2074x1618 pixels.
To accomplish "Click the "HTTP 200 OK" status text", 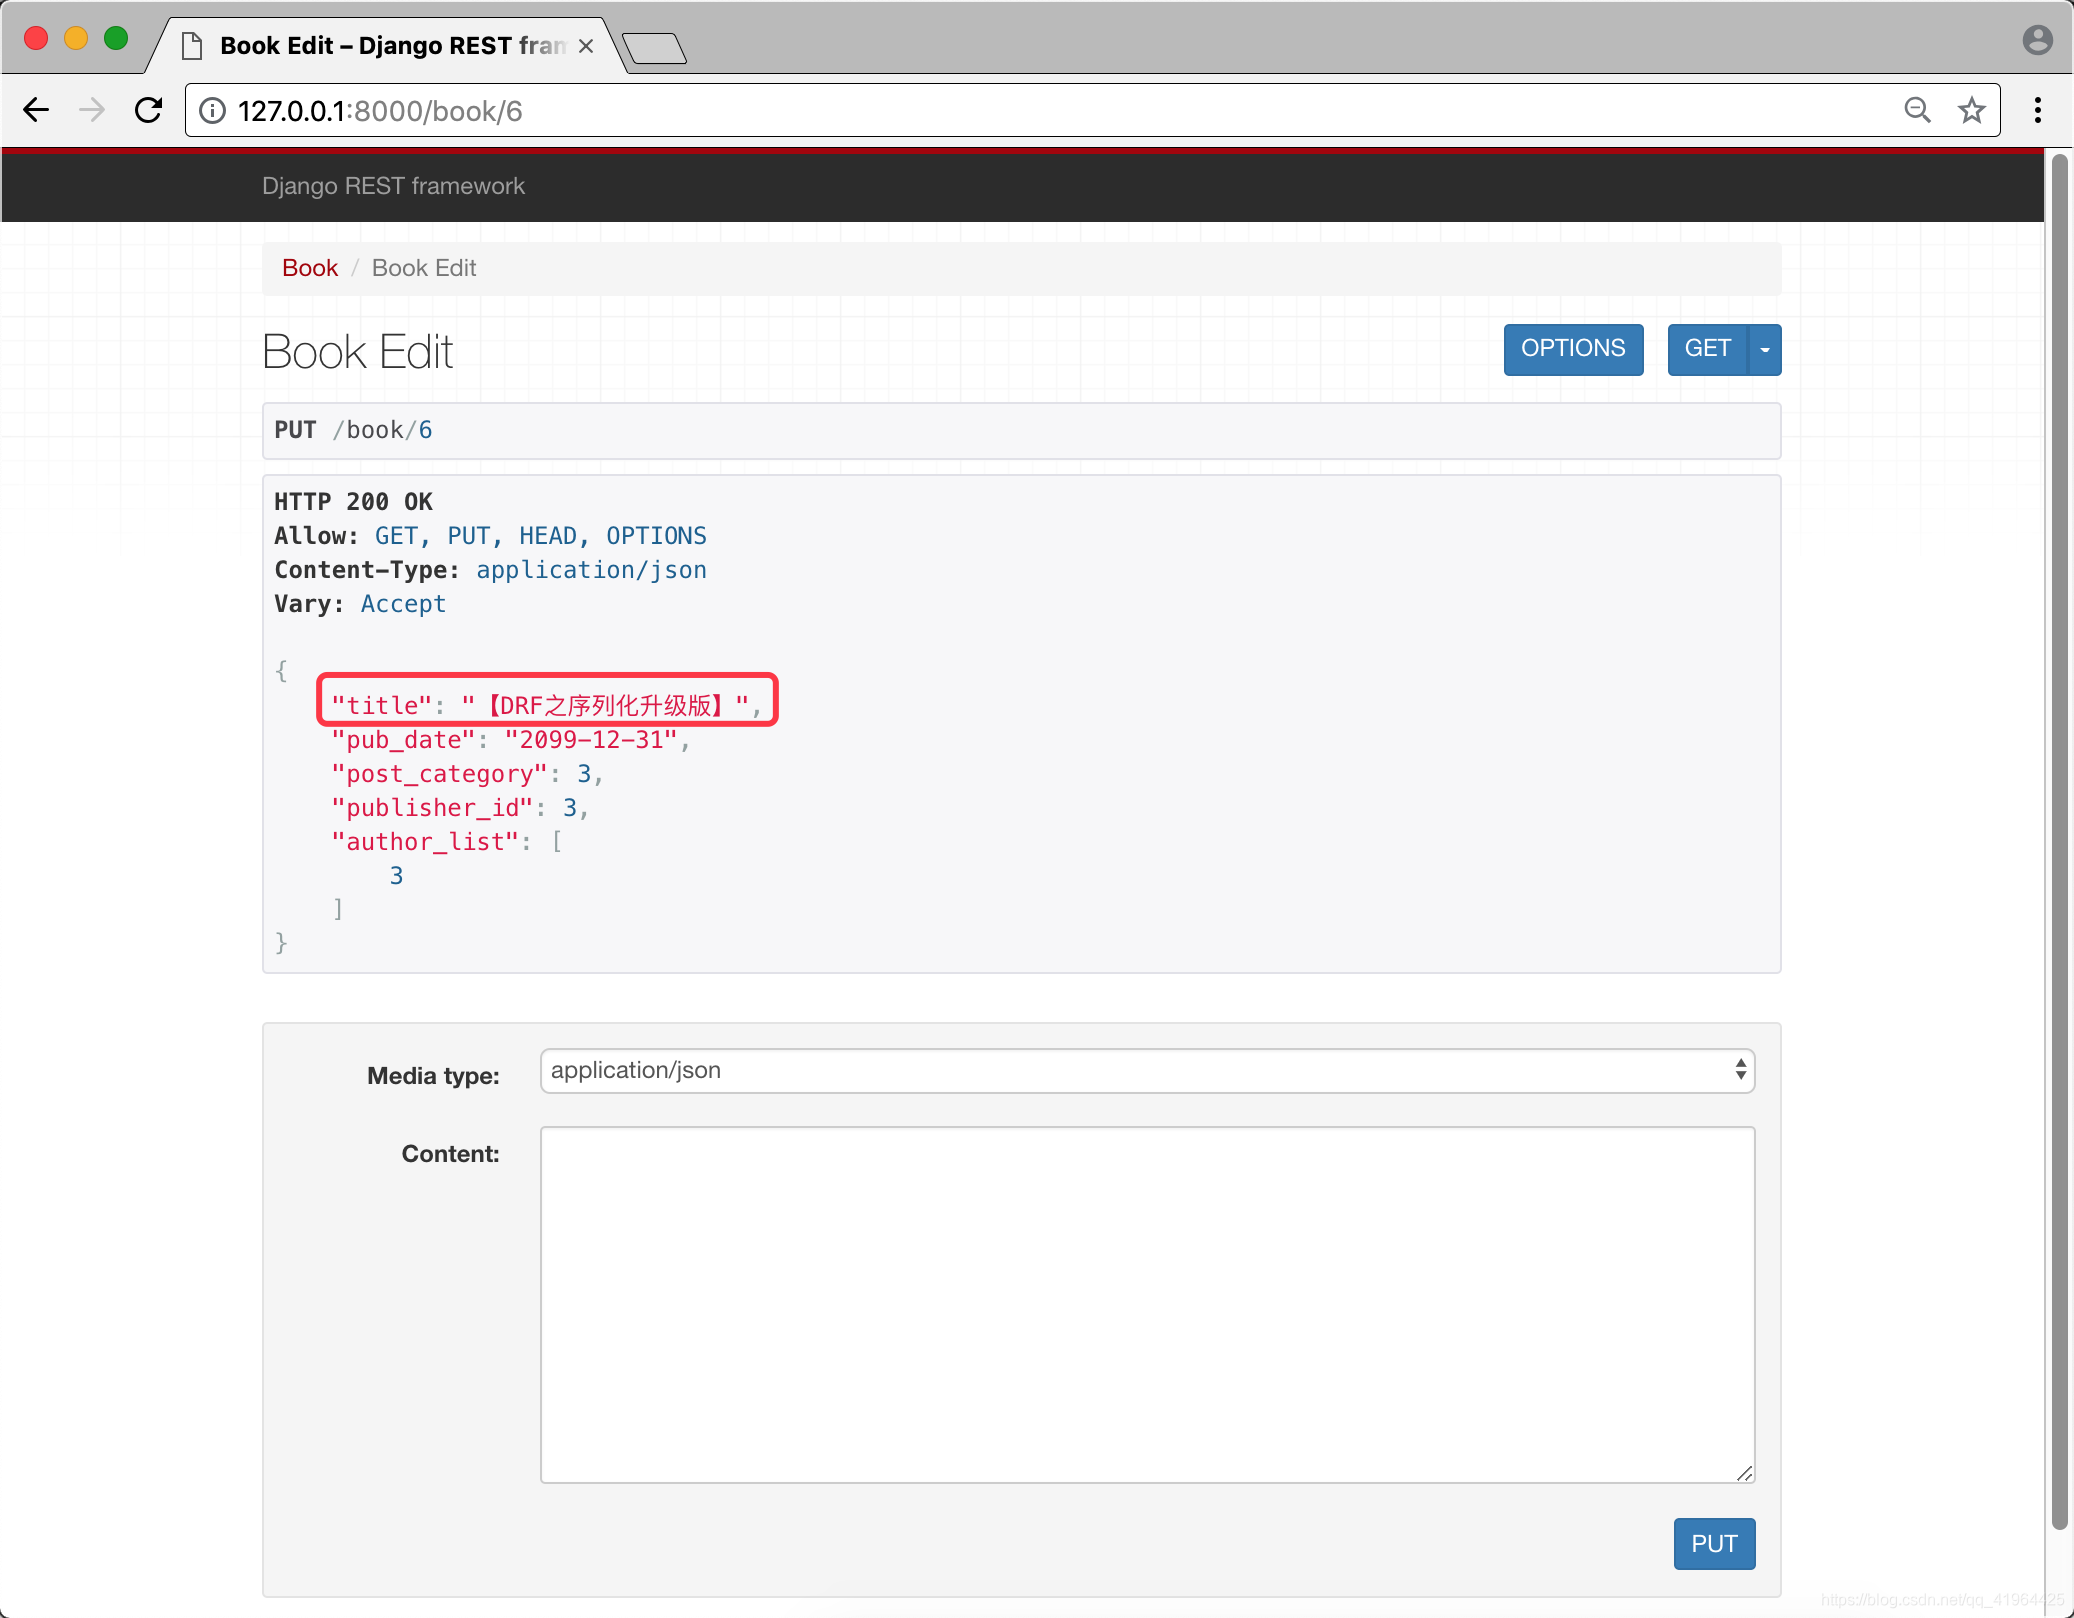I will tap(353, 502).
